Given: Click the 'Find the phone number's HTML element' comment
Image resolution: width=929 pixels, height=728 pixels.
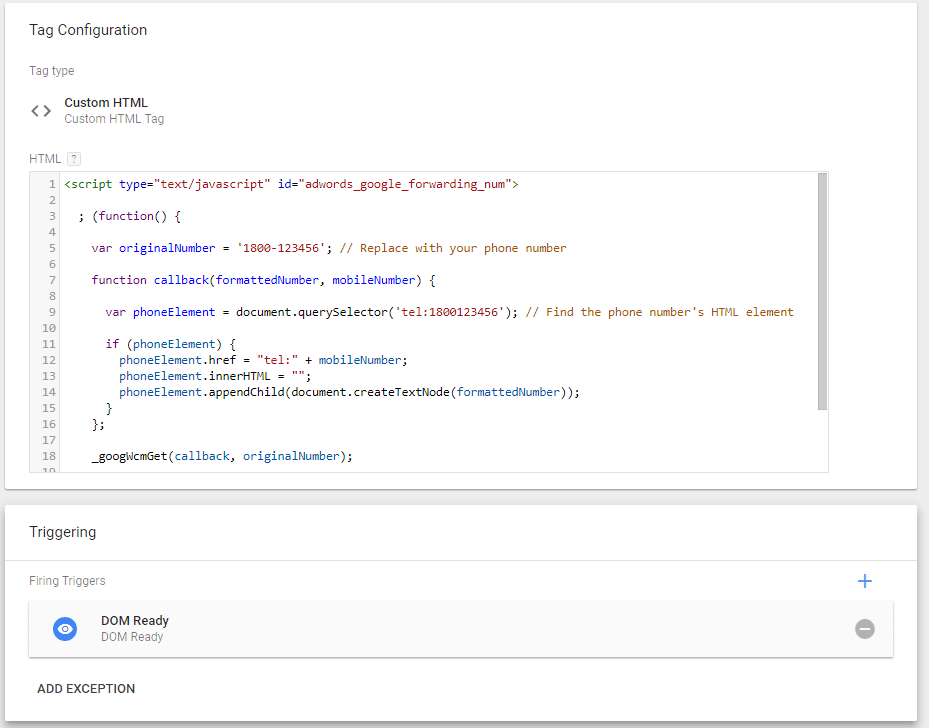Looking at the screenshot, I should [659, 312].
